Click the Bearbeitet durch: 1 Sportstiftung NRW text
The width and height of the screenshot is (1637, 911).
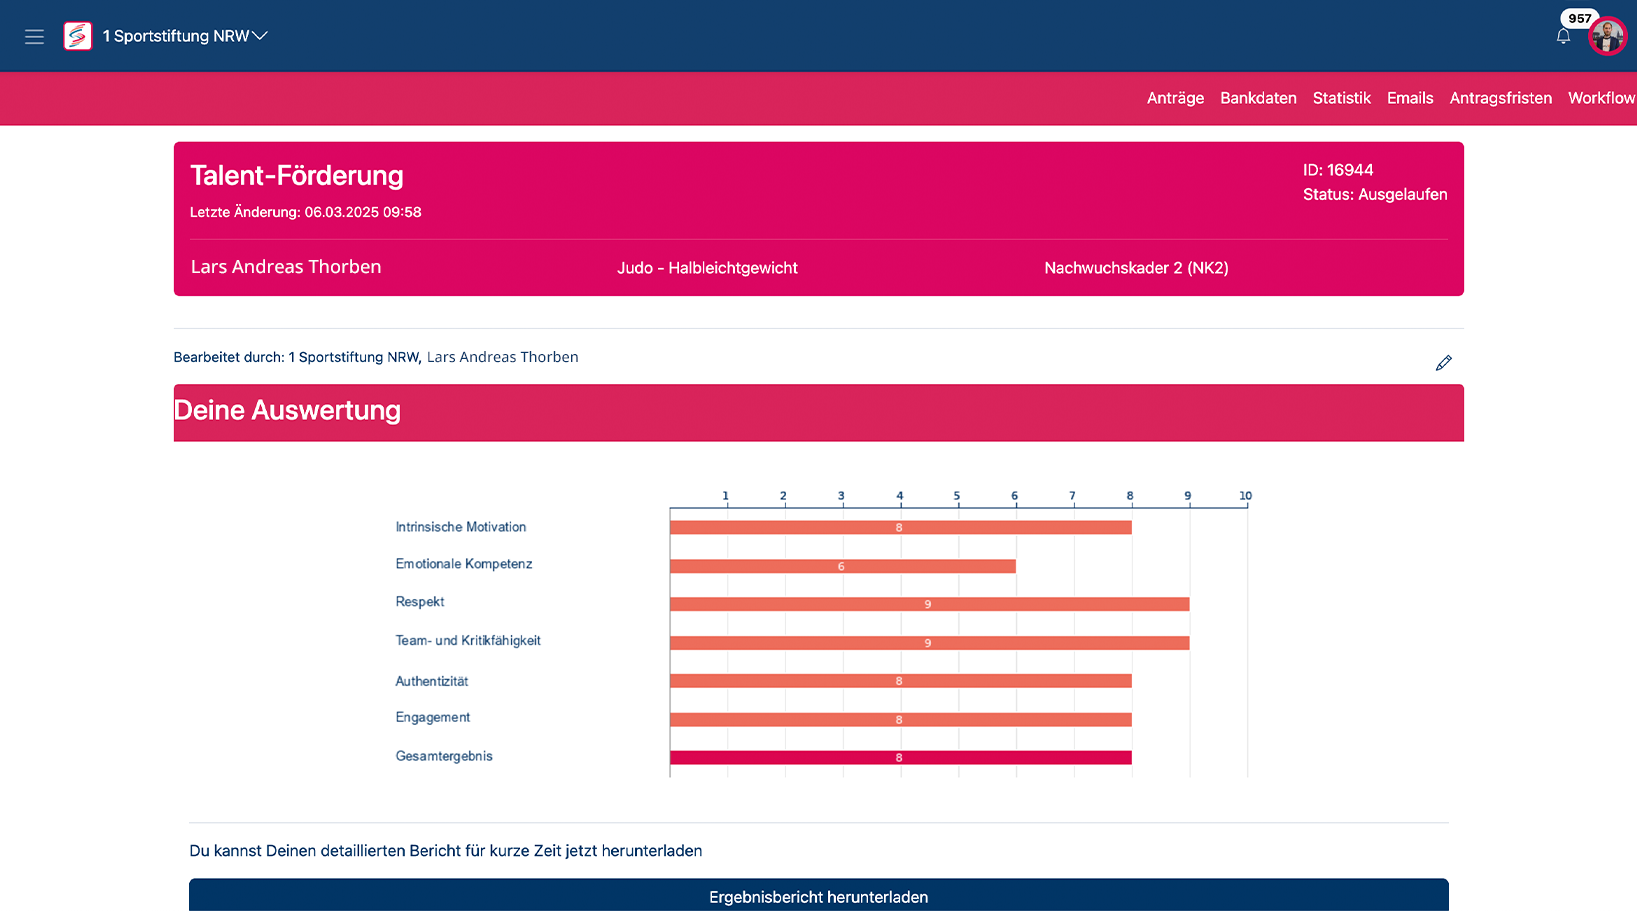[x=297, y=357]
